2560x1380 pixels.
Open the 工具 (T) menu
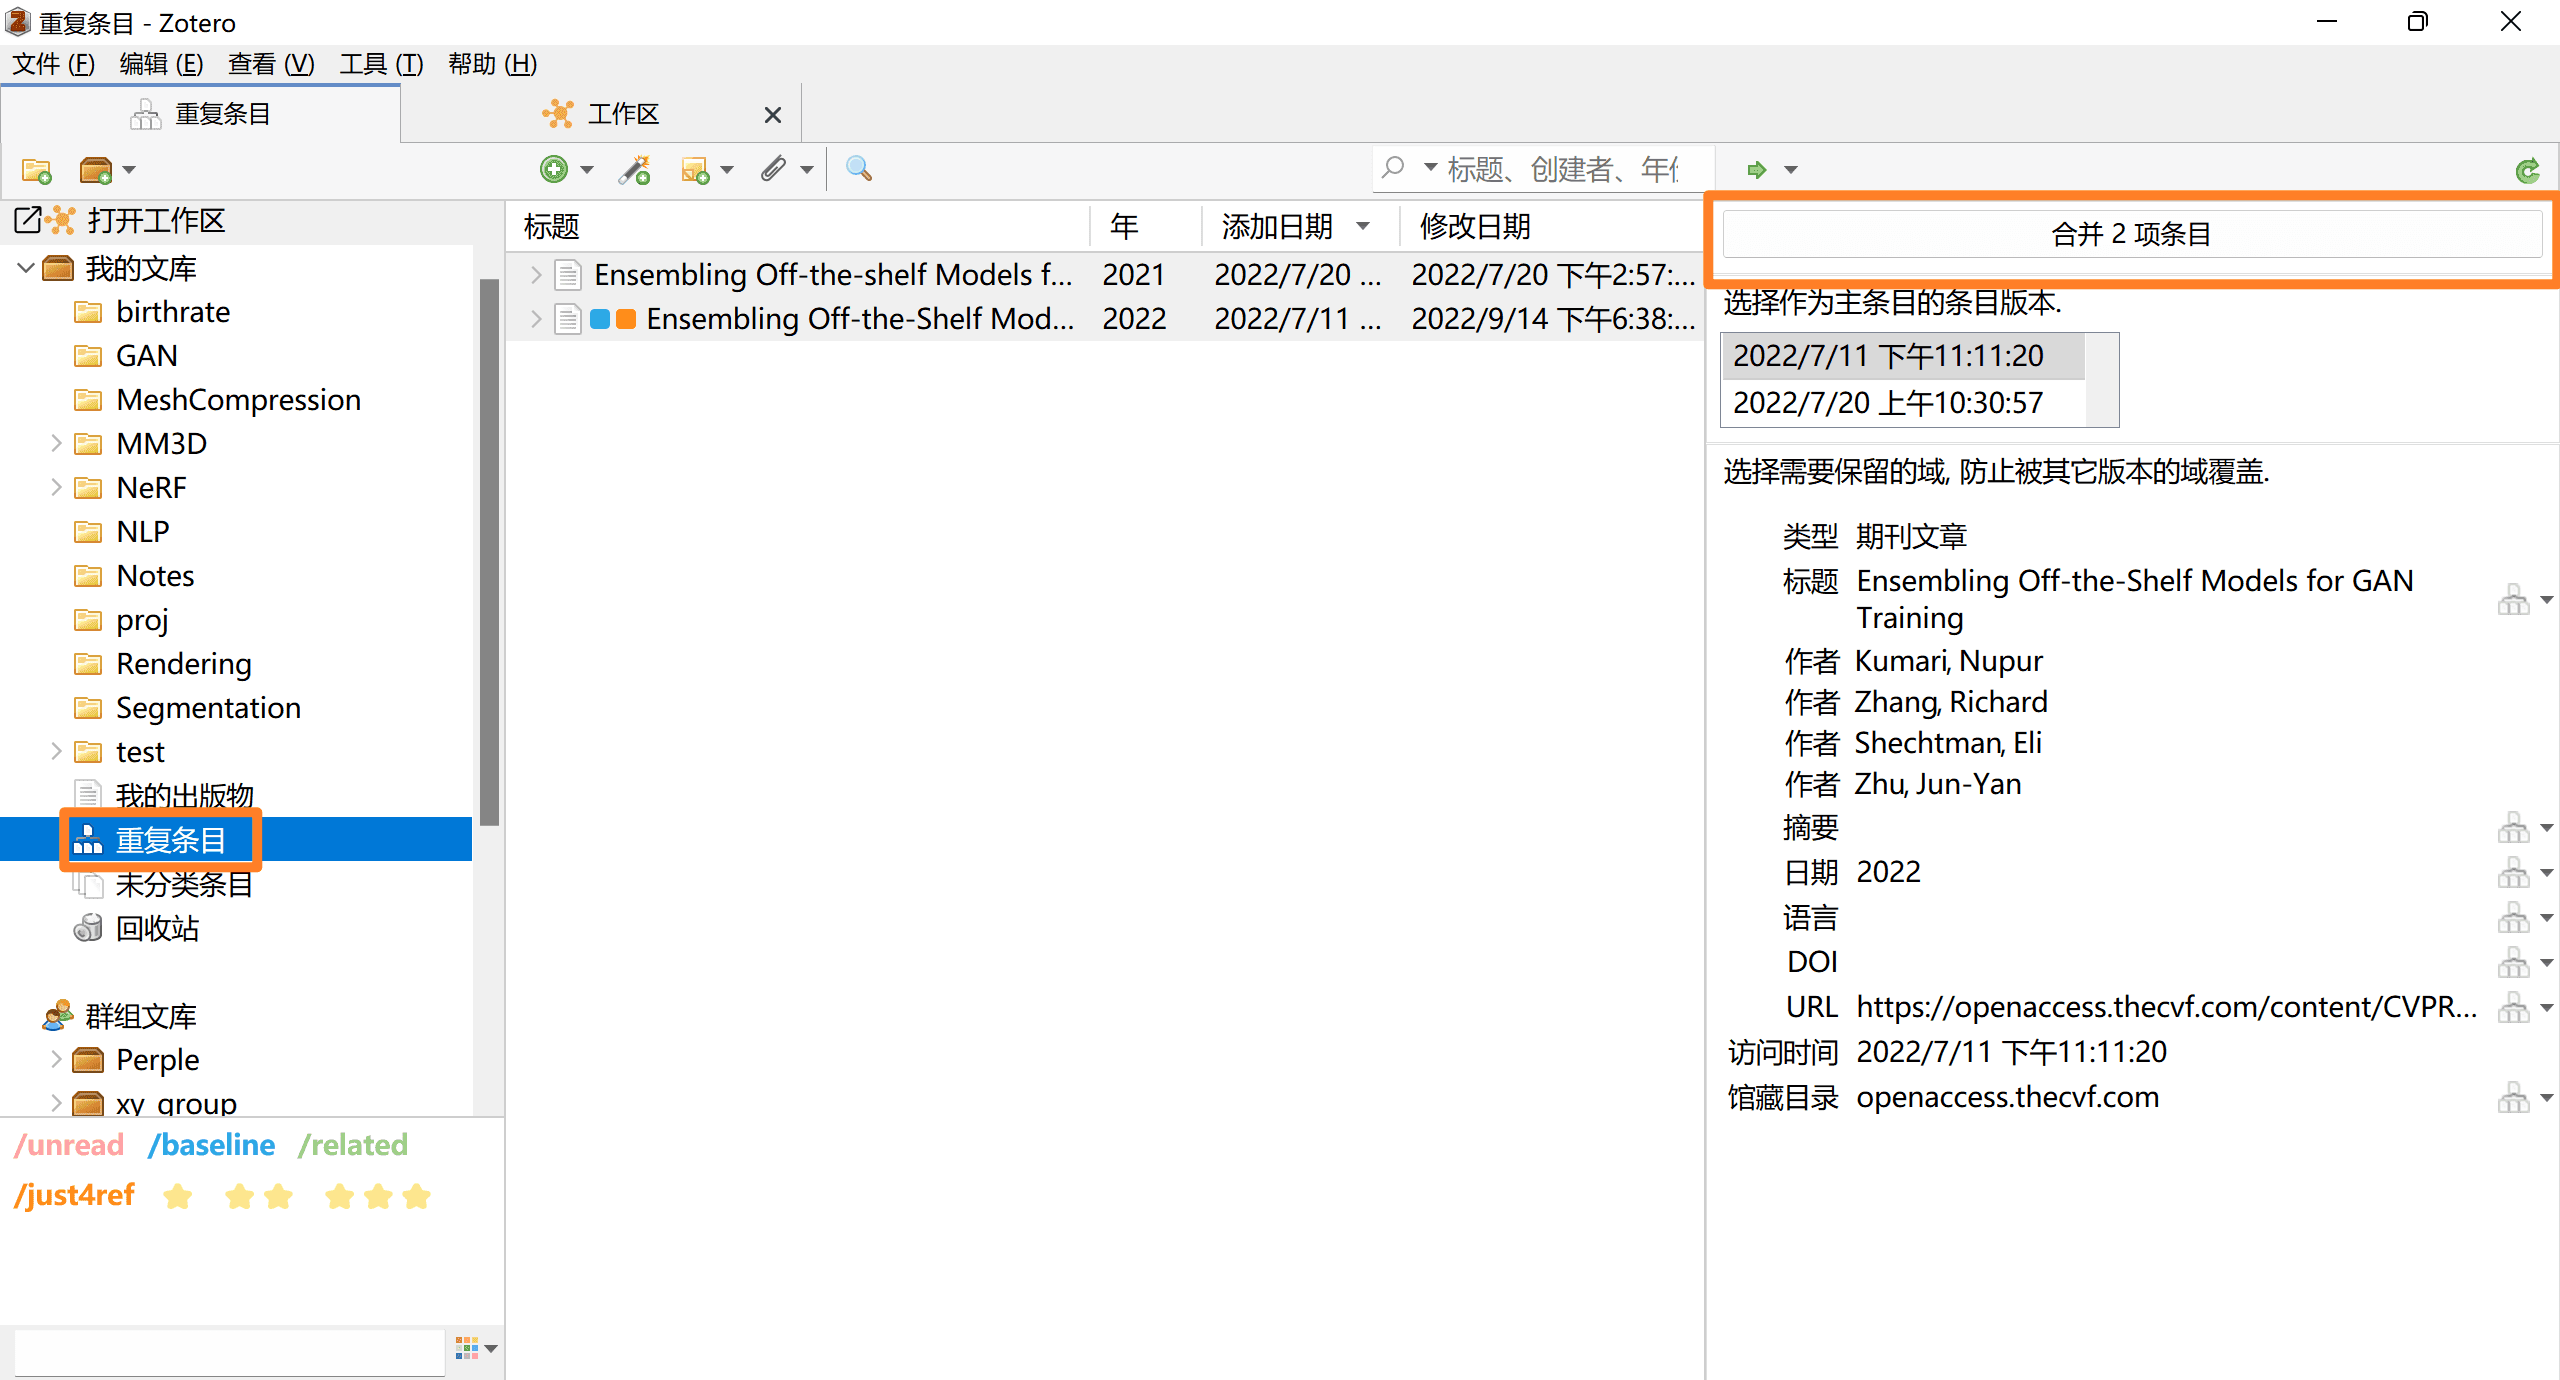tap(381, 64)
